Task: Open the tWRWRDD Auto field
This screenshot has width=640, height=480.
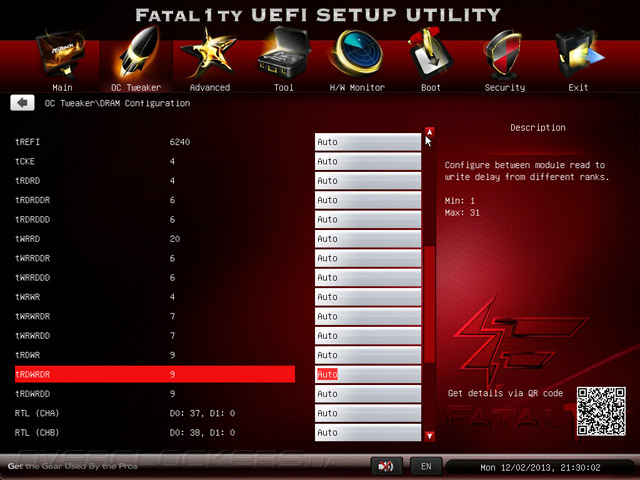Action: [x=368, y=336]
